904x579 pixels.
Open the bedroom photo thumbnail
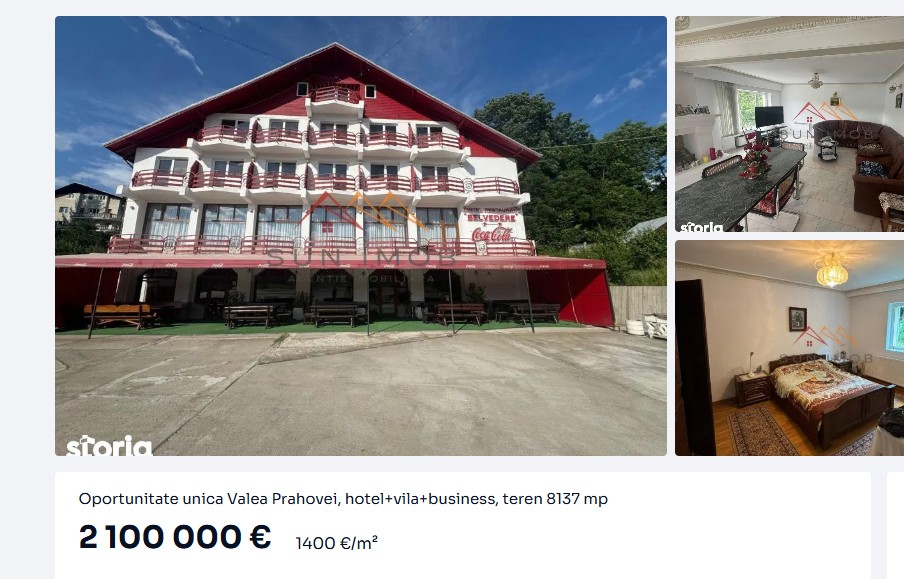789,348
